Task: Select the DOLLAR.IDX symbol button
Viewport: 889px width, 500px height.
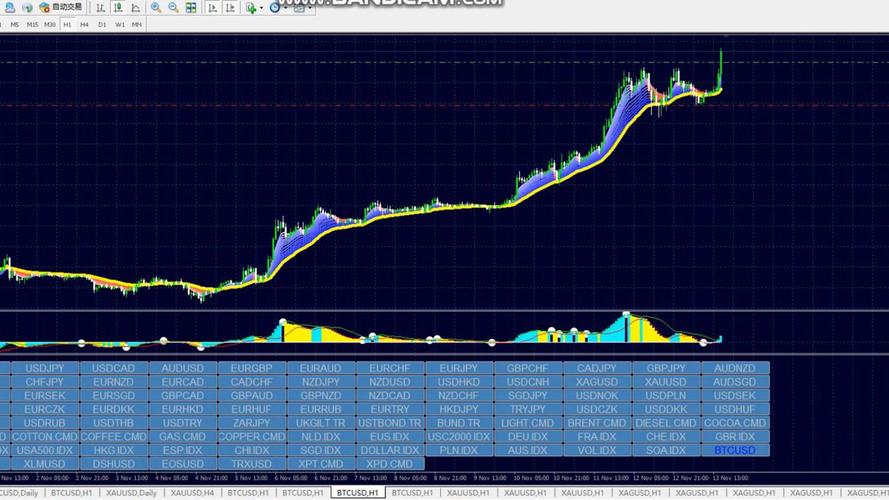Action: 390,450
